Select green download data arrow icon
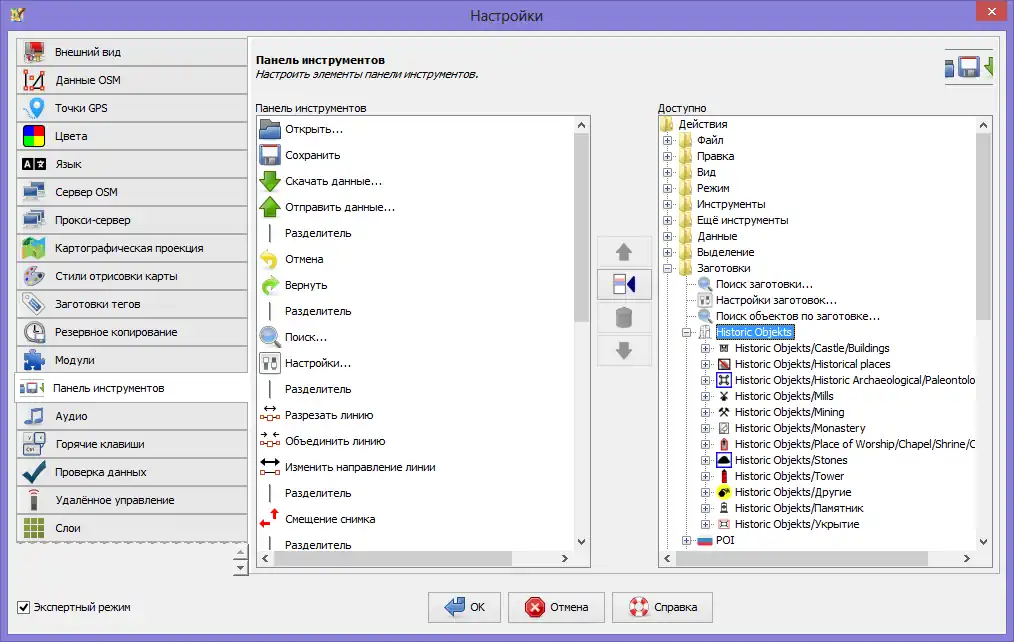 [x=270, y=181]
